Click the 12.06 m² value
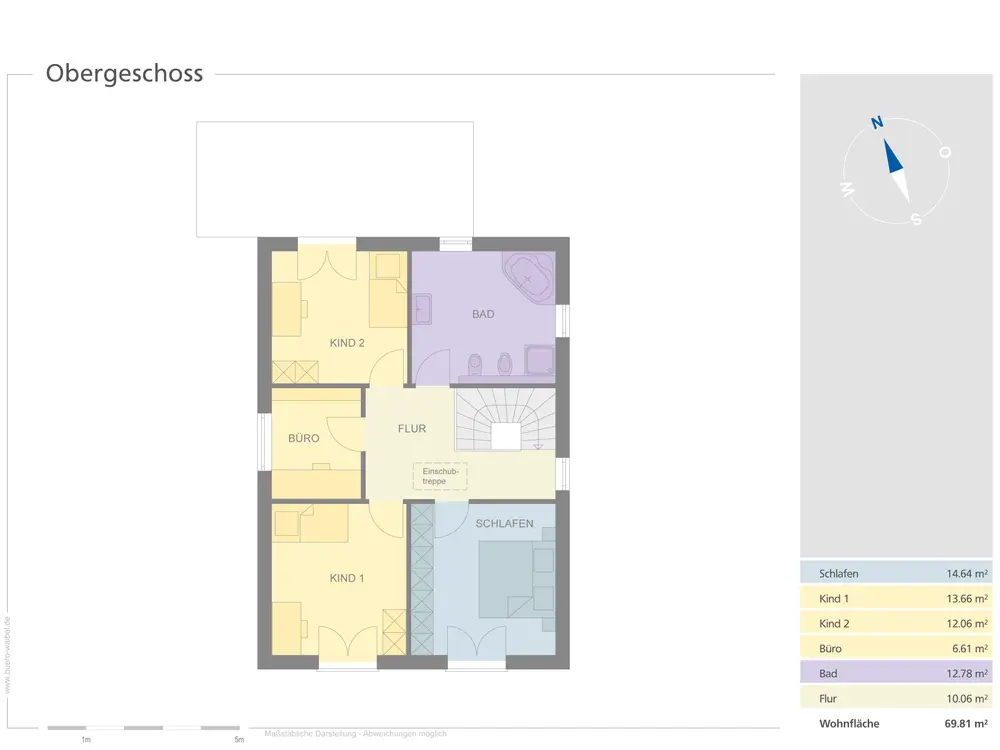Image resolution: width=1000 pixels, height=750 pixels. (967, 623)
